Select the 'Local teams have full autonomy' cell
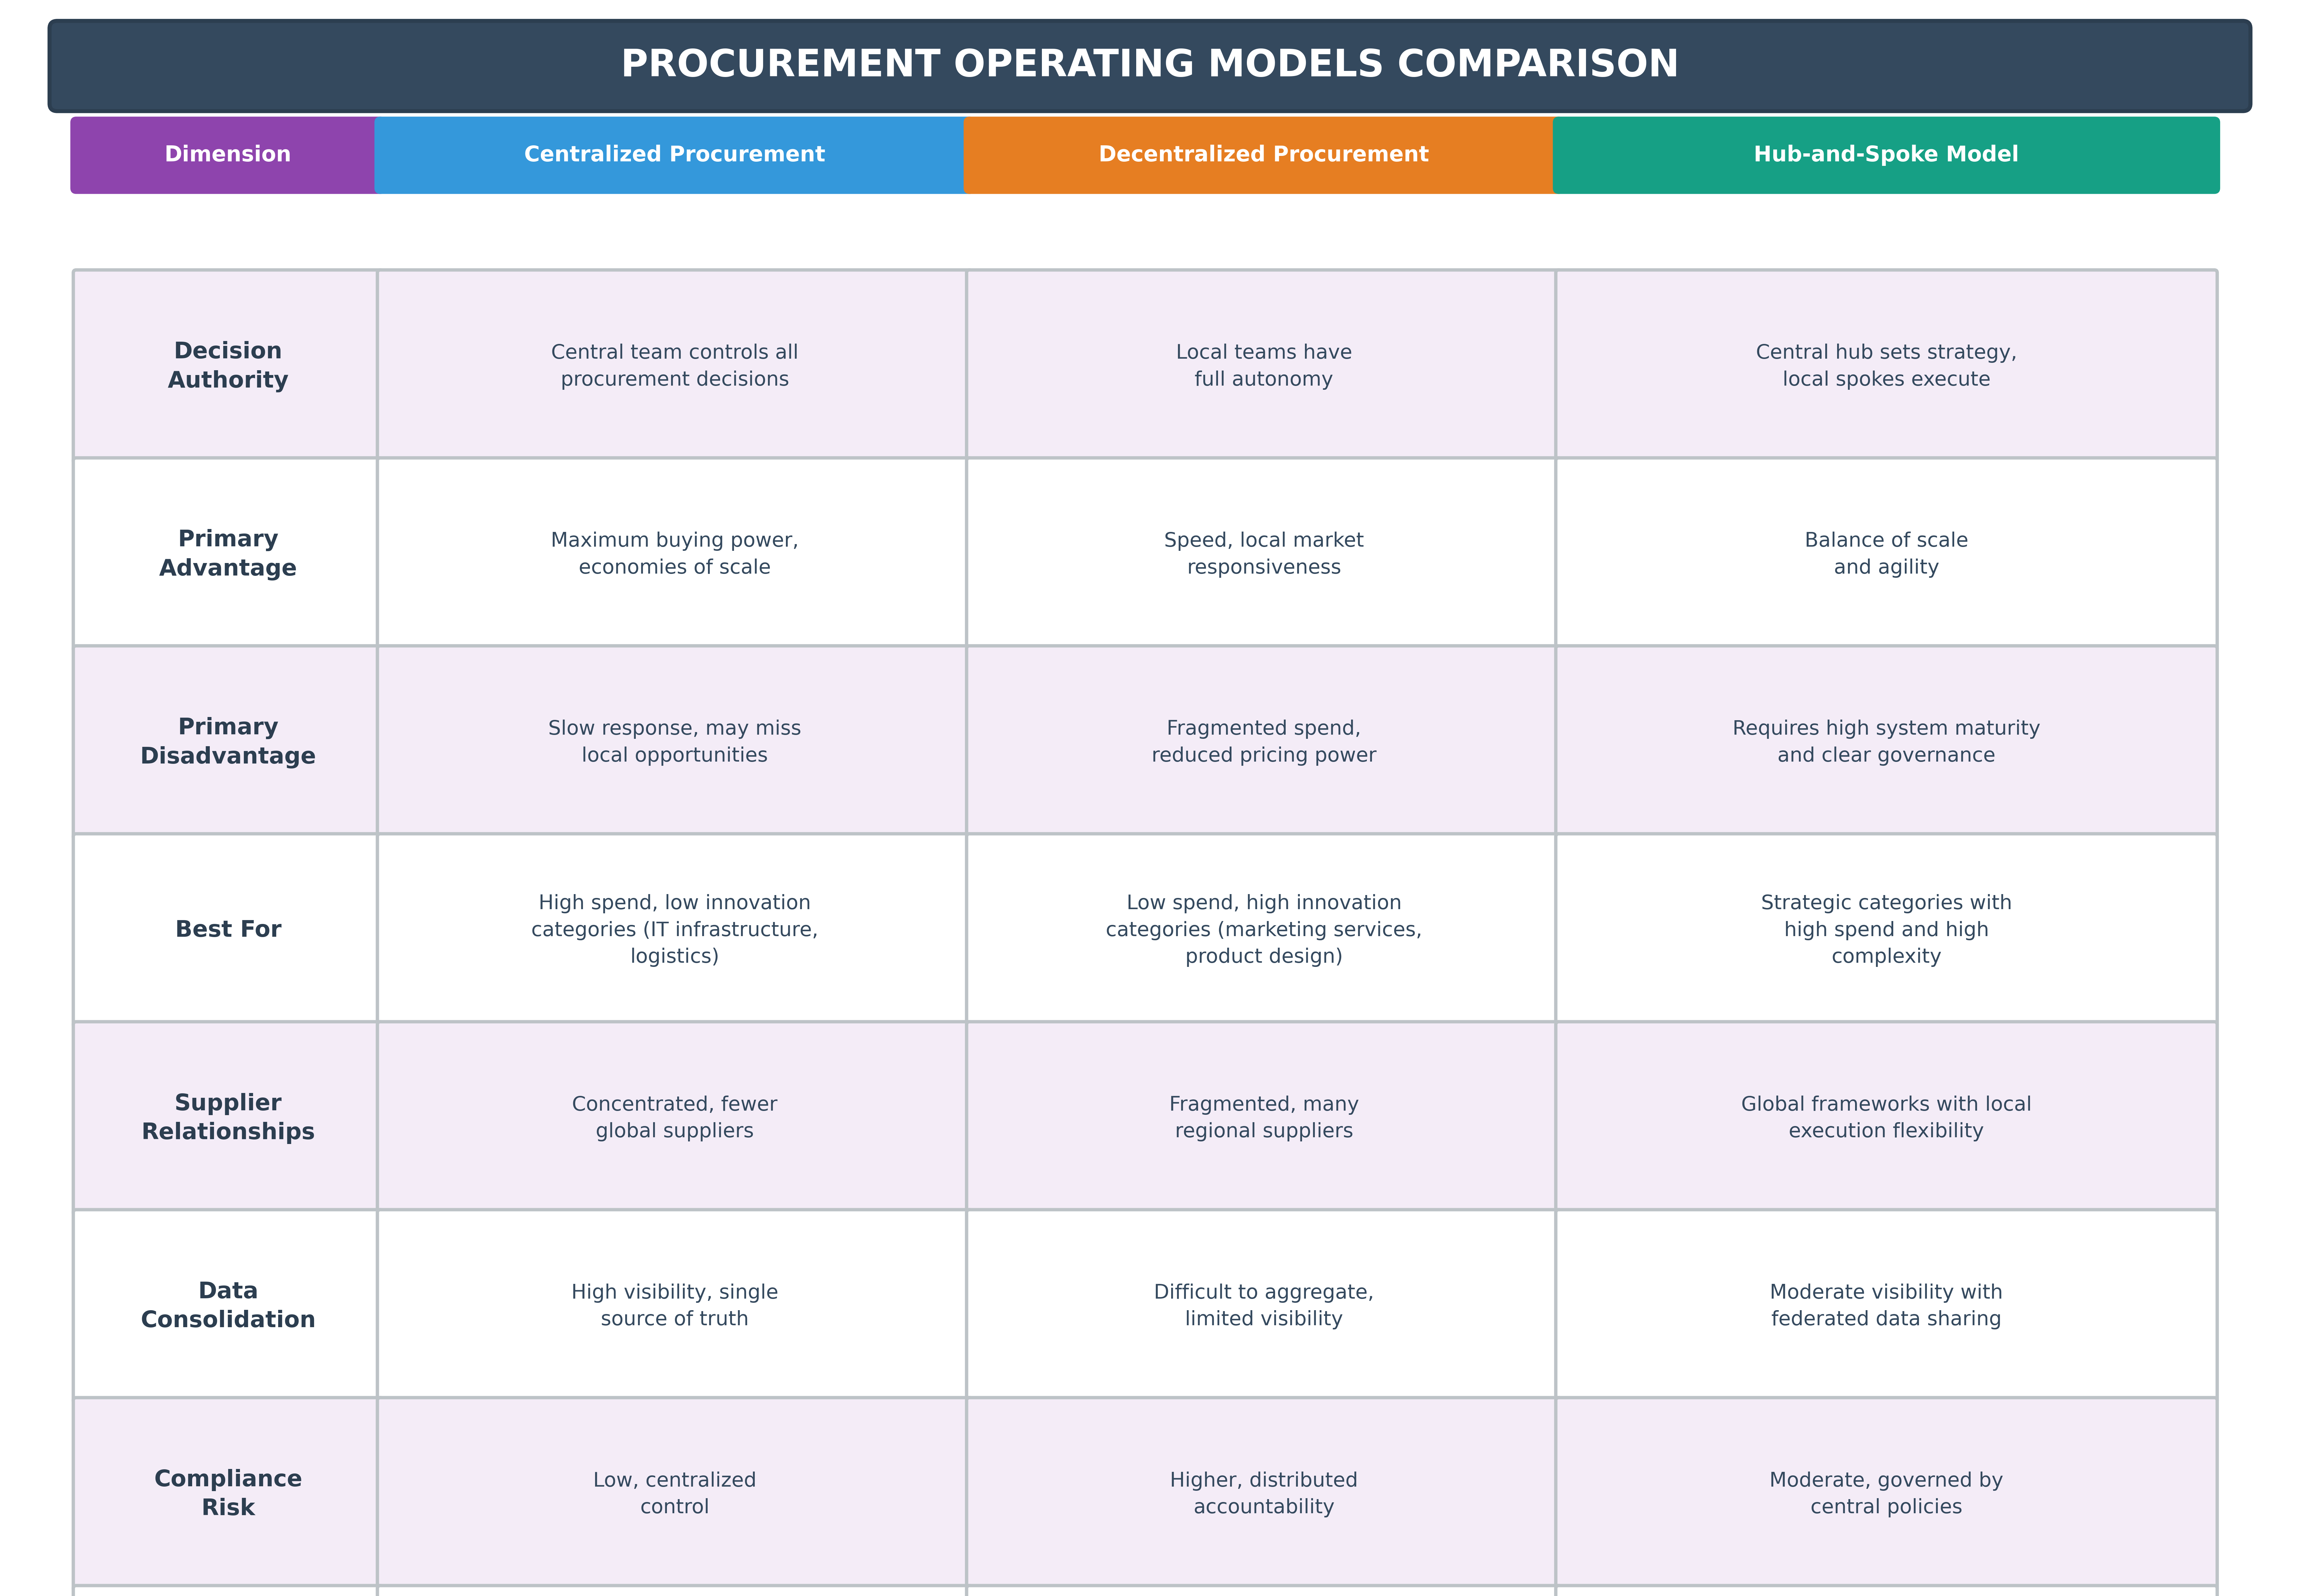The height and width of the screenshot is (1596, 2300). tap(1263, 365)
